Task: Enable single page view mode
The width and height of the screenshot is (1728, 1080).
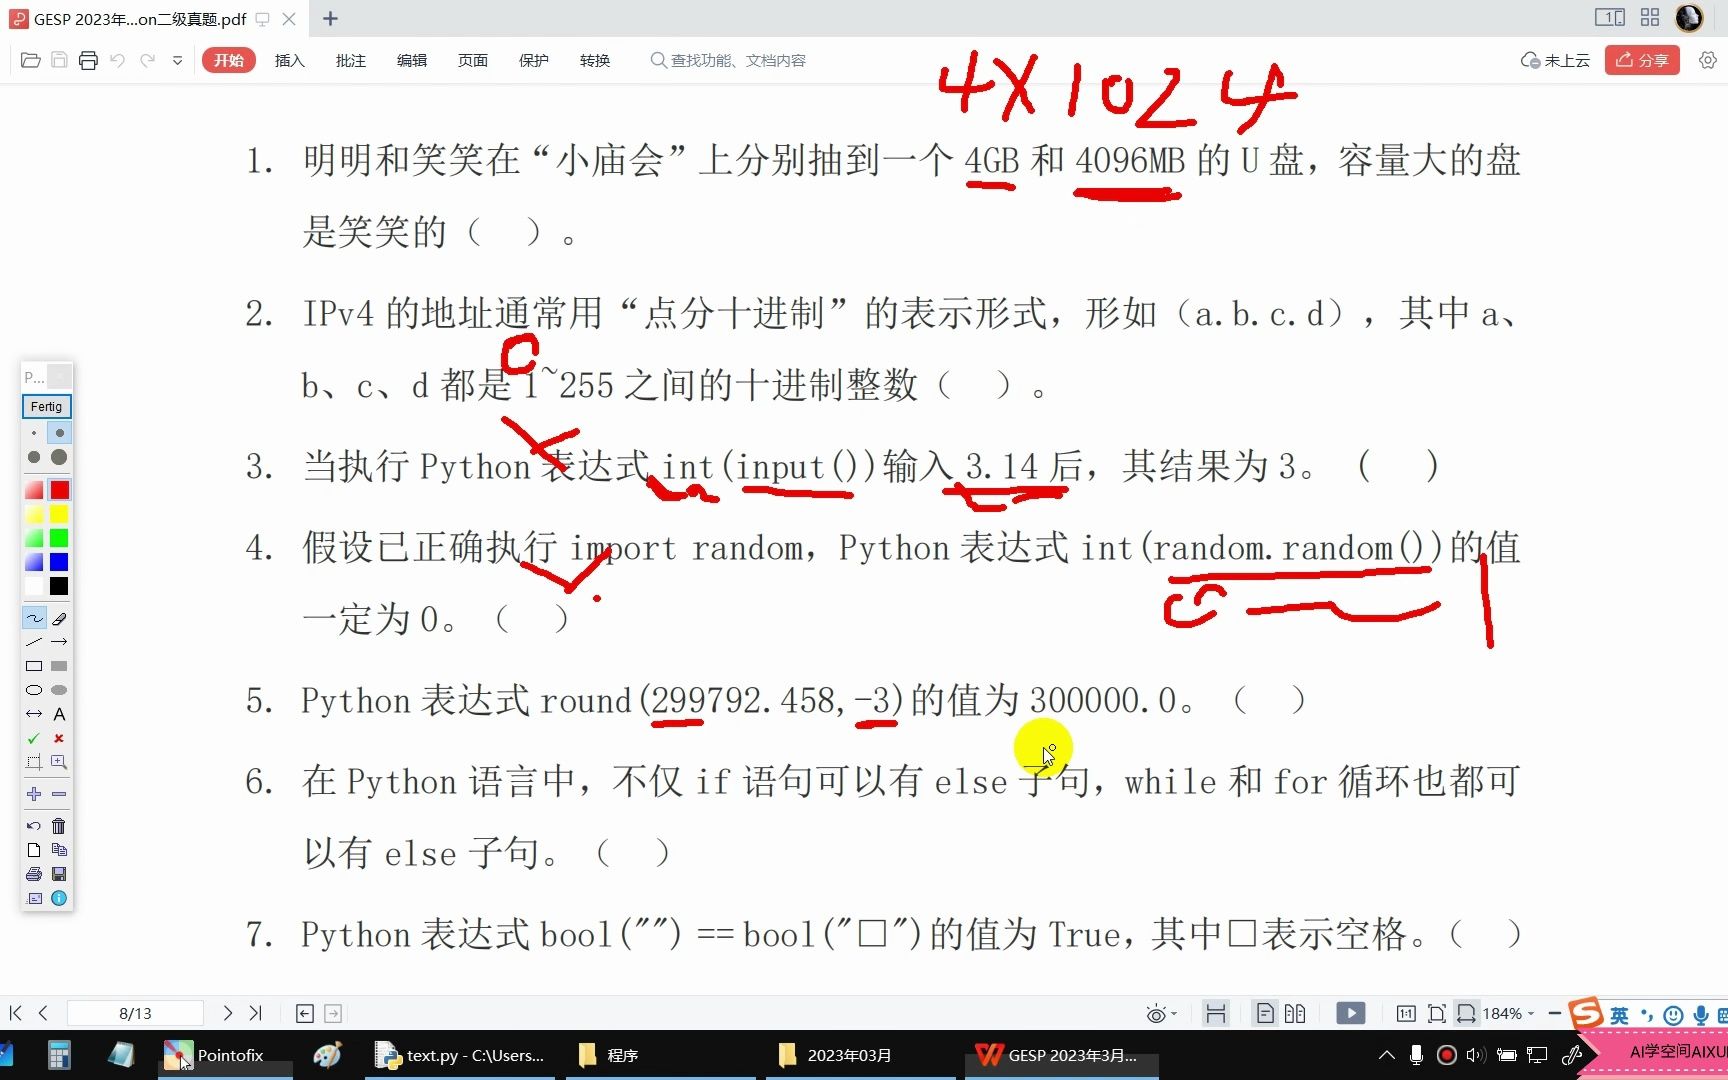Action: (x=1266, y=1012)
